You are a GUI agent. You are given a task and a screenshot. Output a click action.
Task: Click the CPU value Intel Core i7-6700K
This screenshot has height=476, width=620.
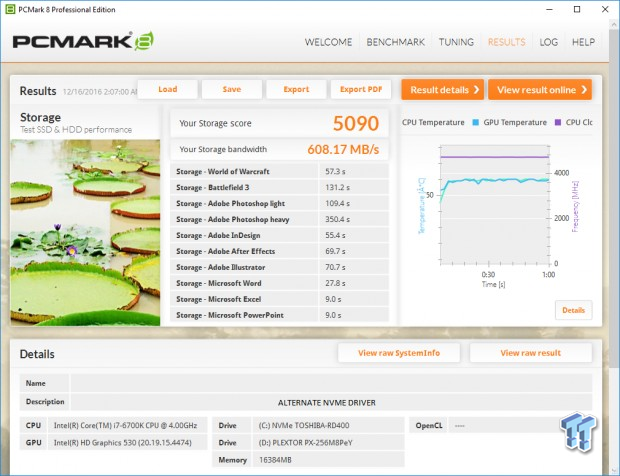pos(125,425)
